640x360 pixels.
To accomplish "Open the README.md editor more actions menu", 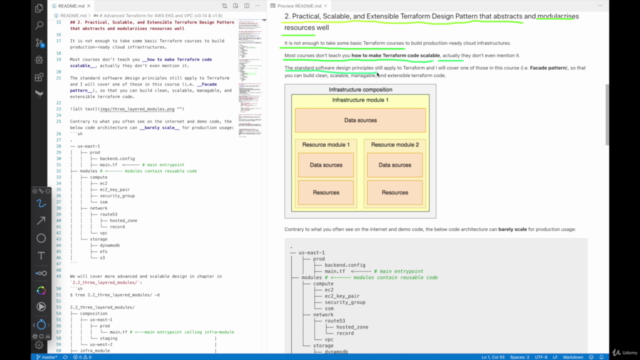I will click(258, 6).
